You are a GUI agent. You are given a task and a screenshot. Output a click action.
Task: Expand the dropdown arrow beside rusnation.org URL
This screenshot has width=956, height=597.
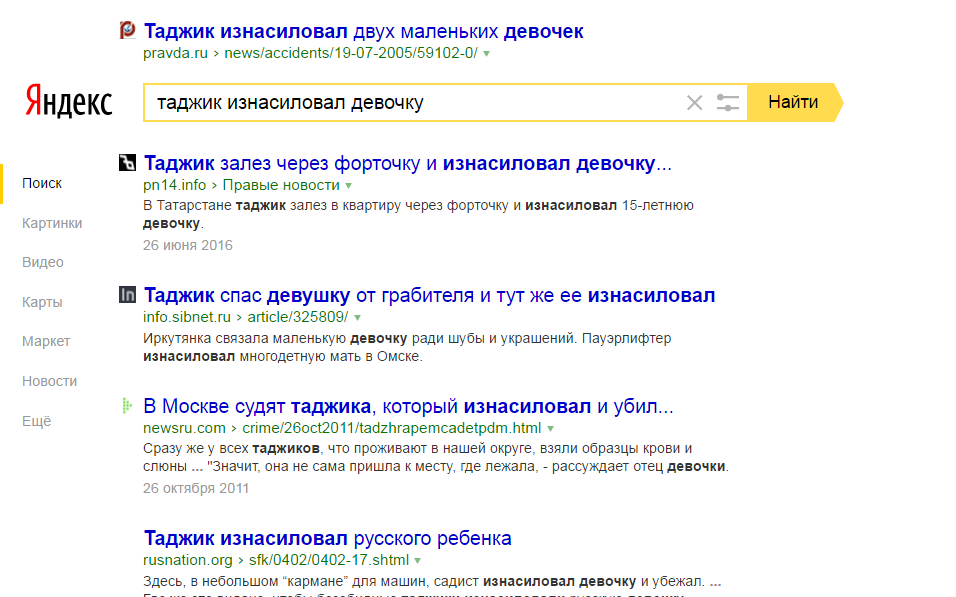(418, 560)
